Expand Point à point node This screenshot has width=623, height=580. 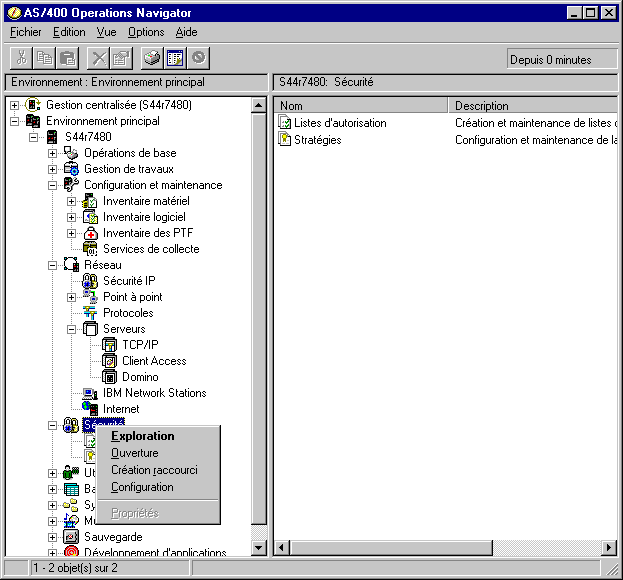(x=72, y=297)
